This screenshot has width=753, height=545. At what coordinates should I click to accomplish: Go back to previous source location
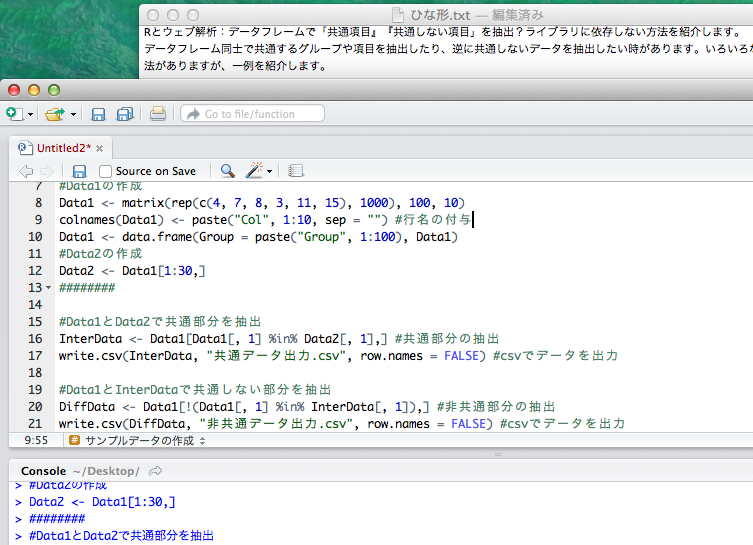pos(26,171)
